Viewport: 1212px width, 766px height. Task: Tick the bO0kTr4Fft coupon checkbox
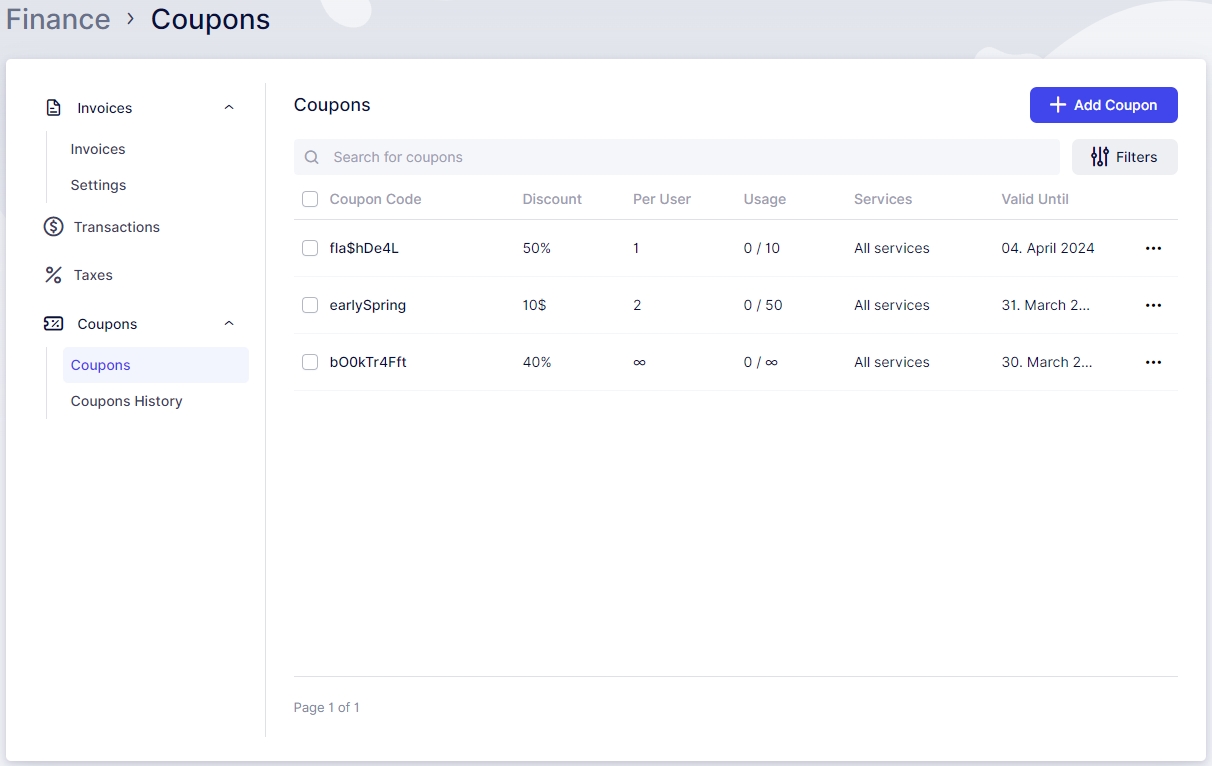[x=310, y=362]
